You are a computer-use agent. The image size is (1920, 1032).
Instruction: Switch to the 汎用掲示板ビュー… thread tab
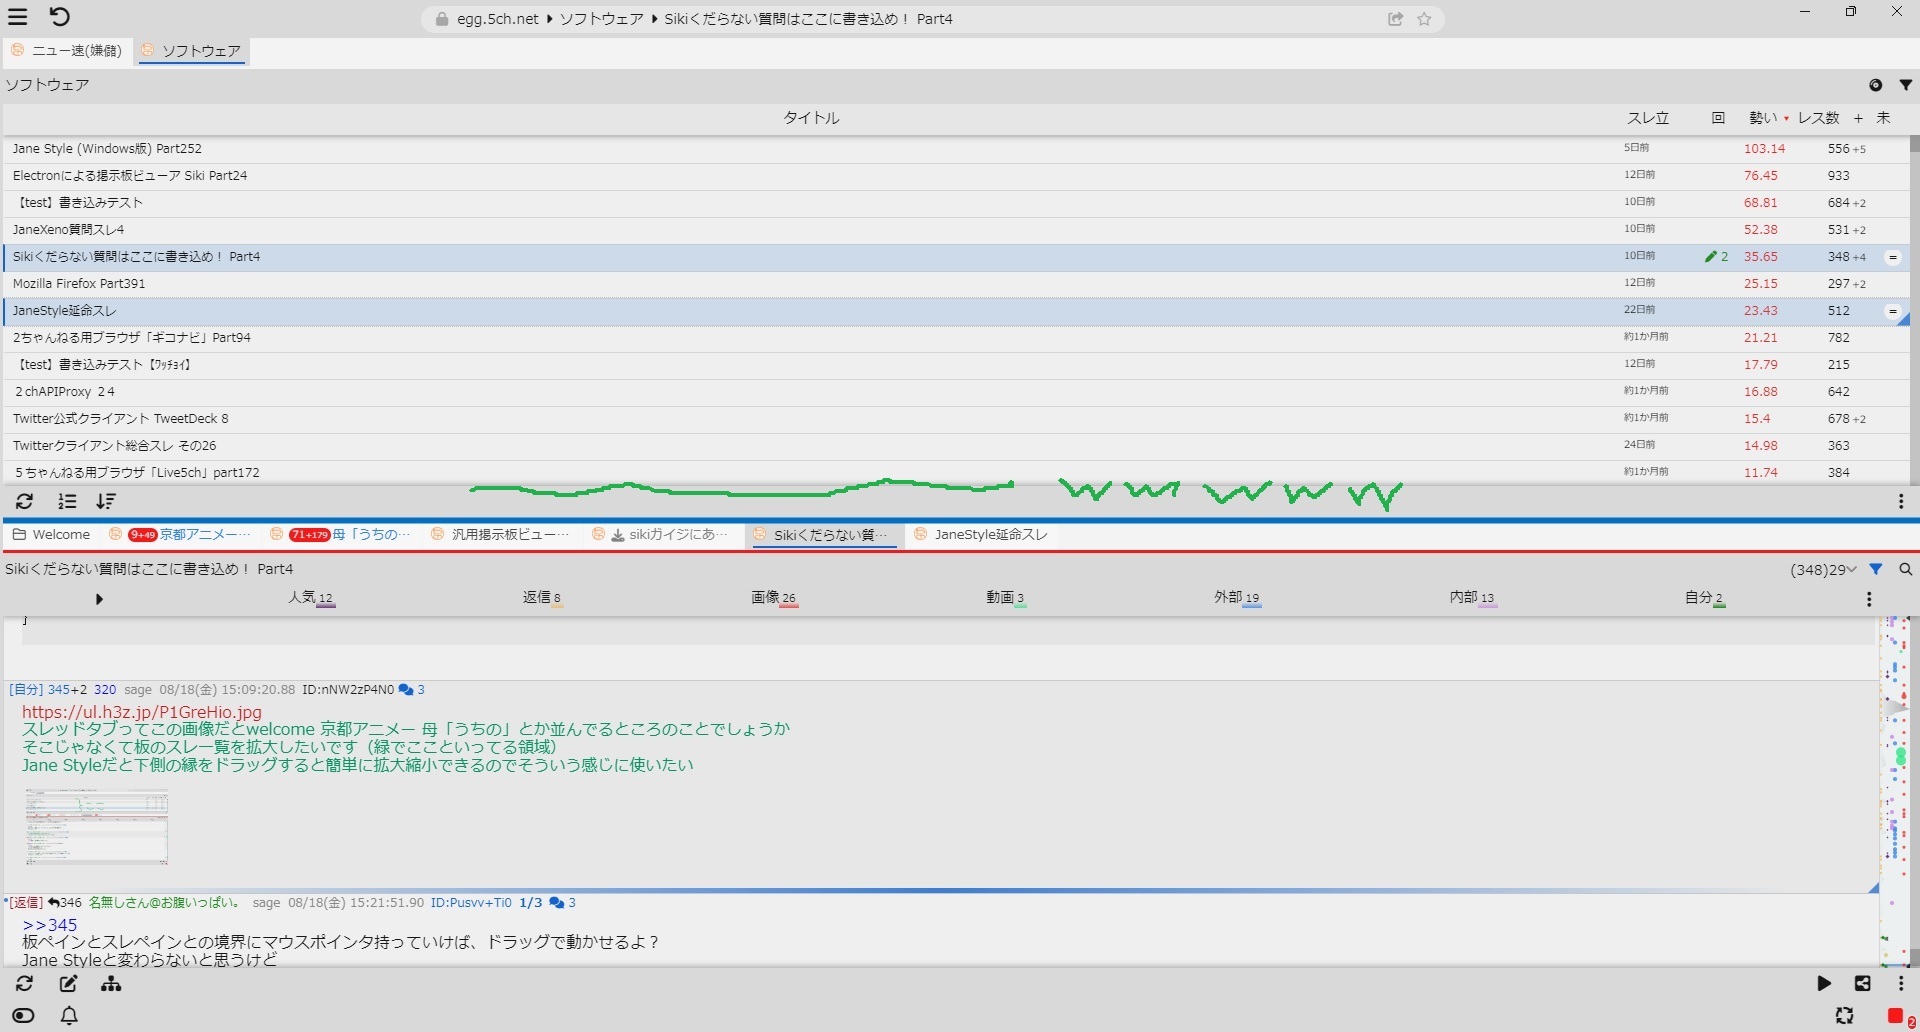point(501,535)
